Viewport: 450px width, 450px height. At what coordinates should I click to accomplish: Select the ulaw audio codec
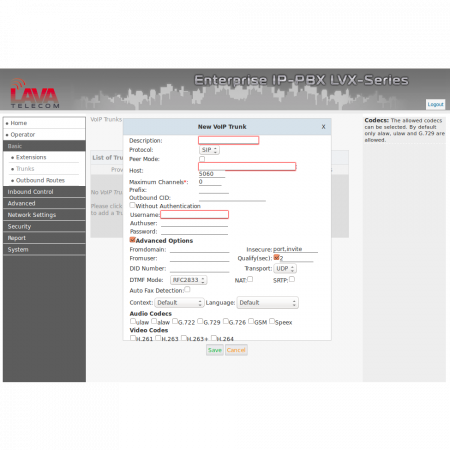click(x=133, y=321)
